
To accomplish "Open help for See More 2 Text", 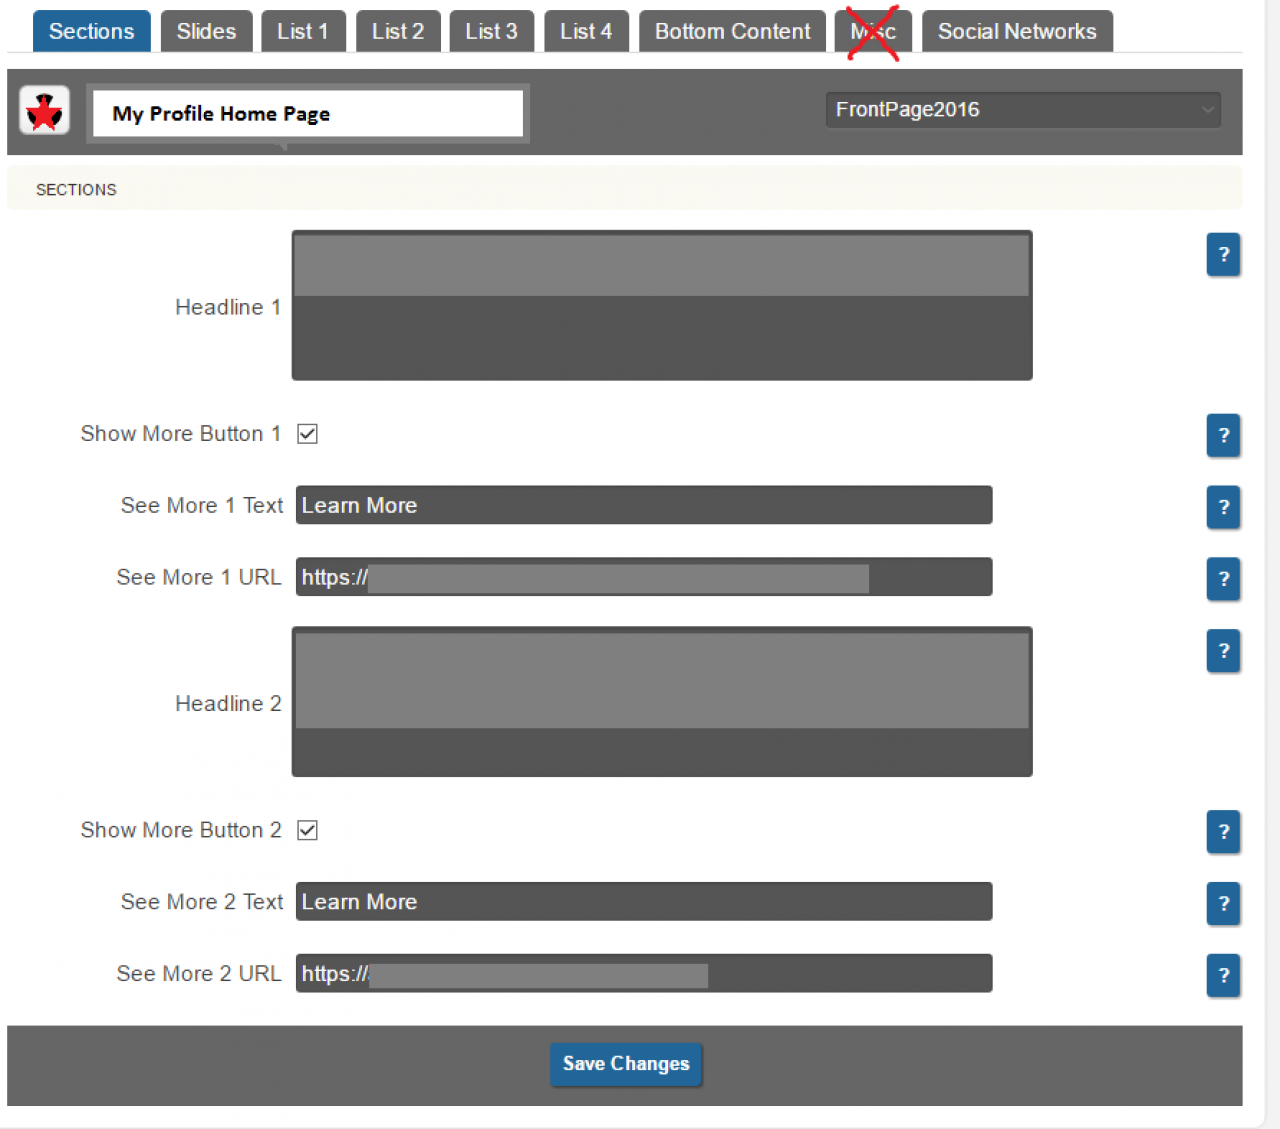I will tap(1223, 903).
